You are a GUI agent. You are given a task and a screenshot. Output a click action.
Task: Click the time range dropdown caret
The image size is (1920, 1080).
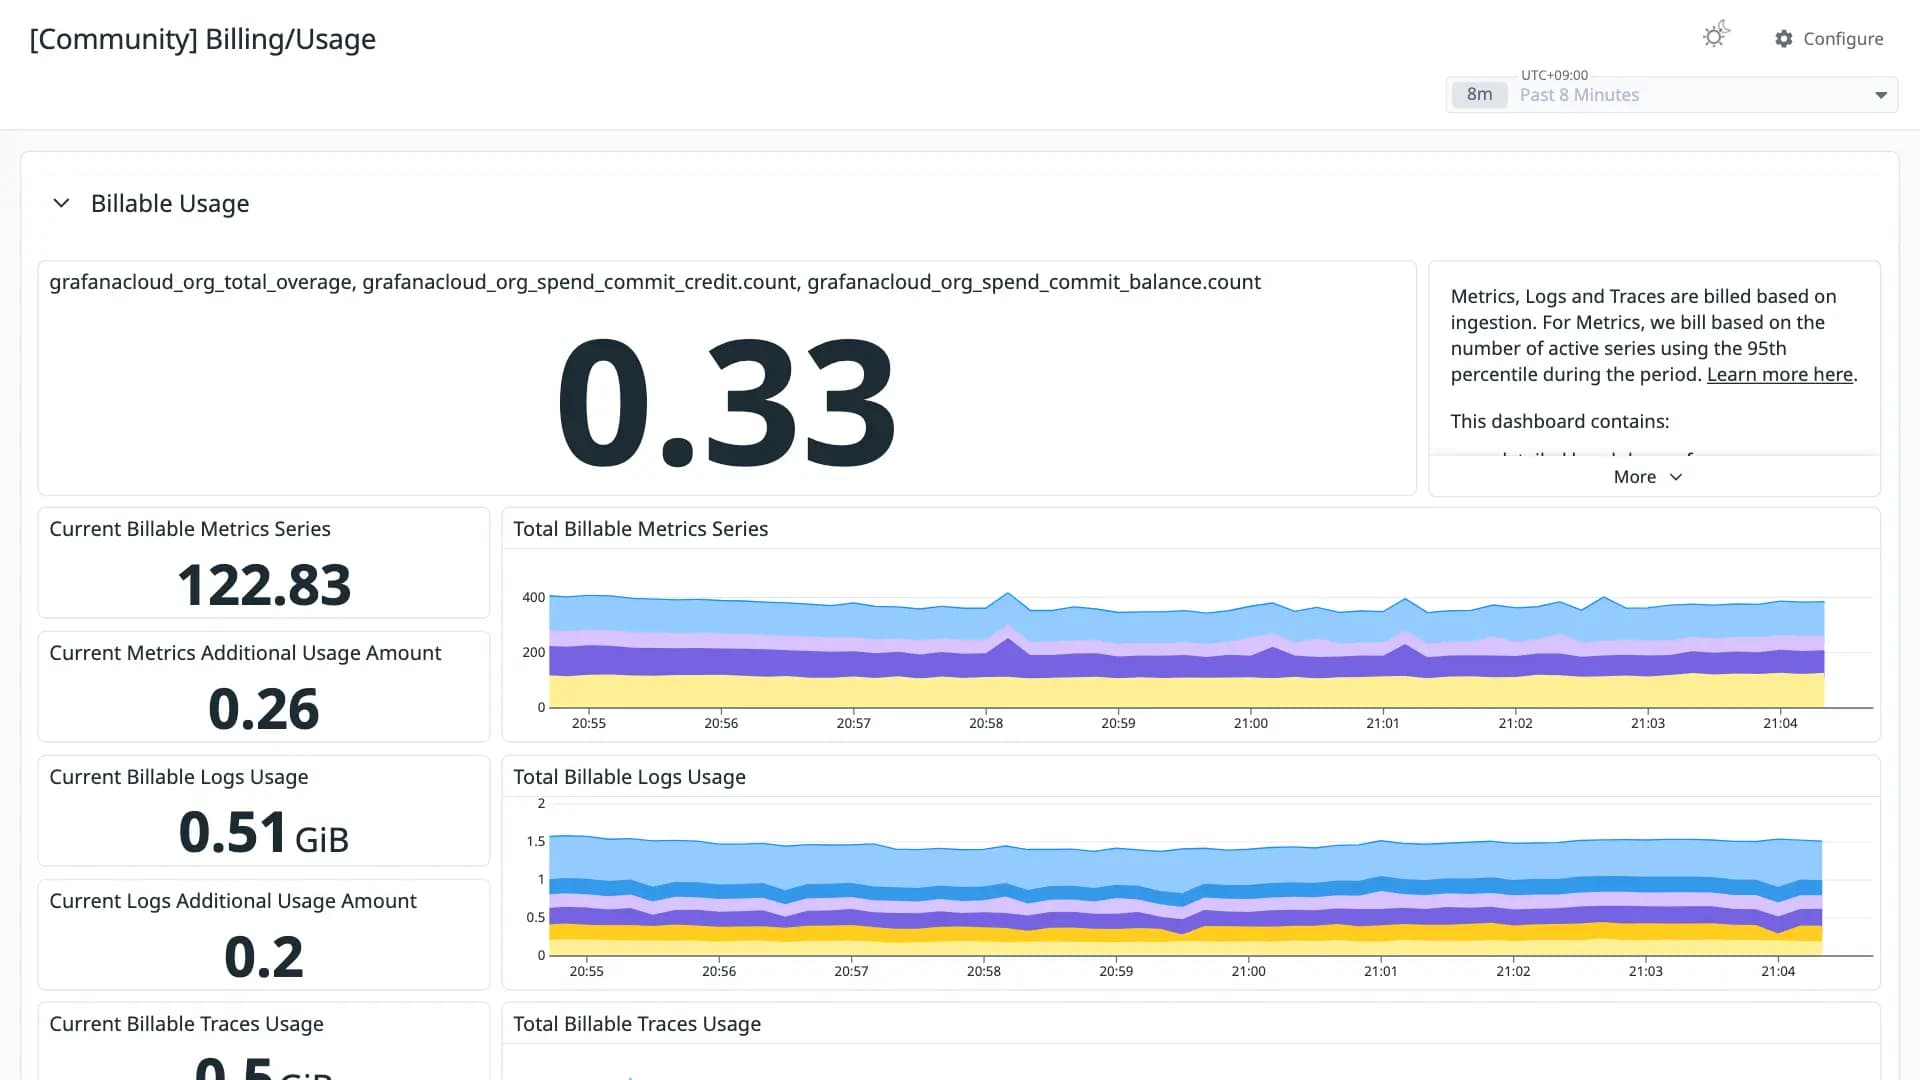(x=1880, y=95)
